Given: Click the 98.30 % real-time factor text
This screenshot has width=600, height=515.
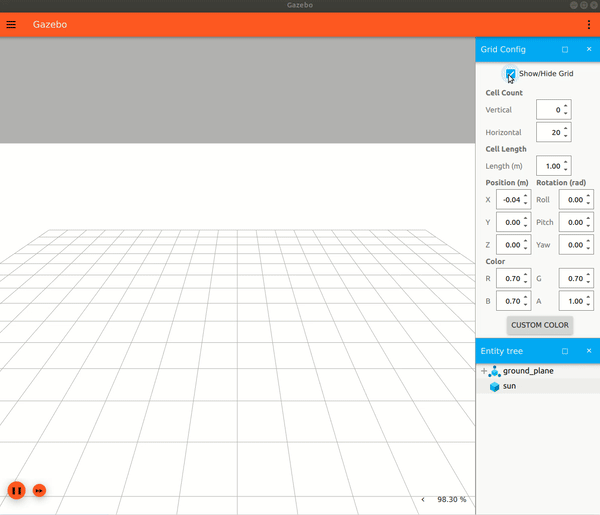Looking at the screenshot, I should (452, 499).
